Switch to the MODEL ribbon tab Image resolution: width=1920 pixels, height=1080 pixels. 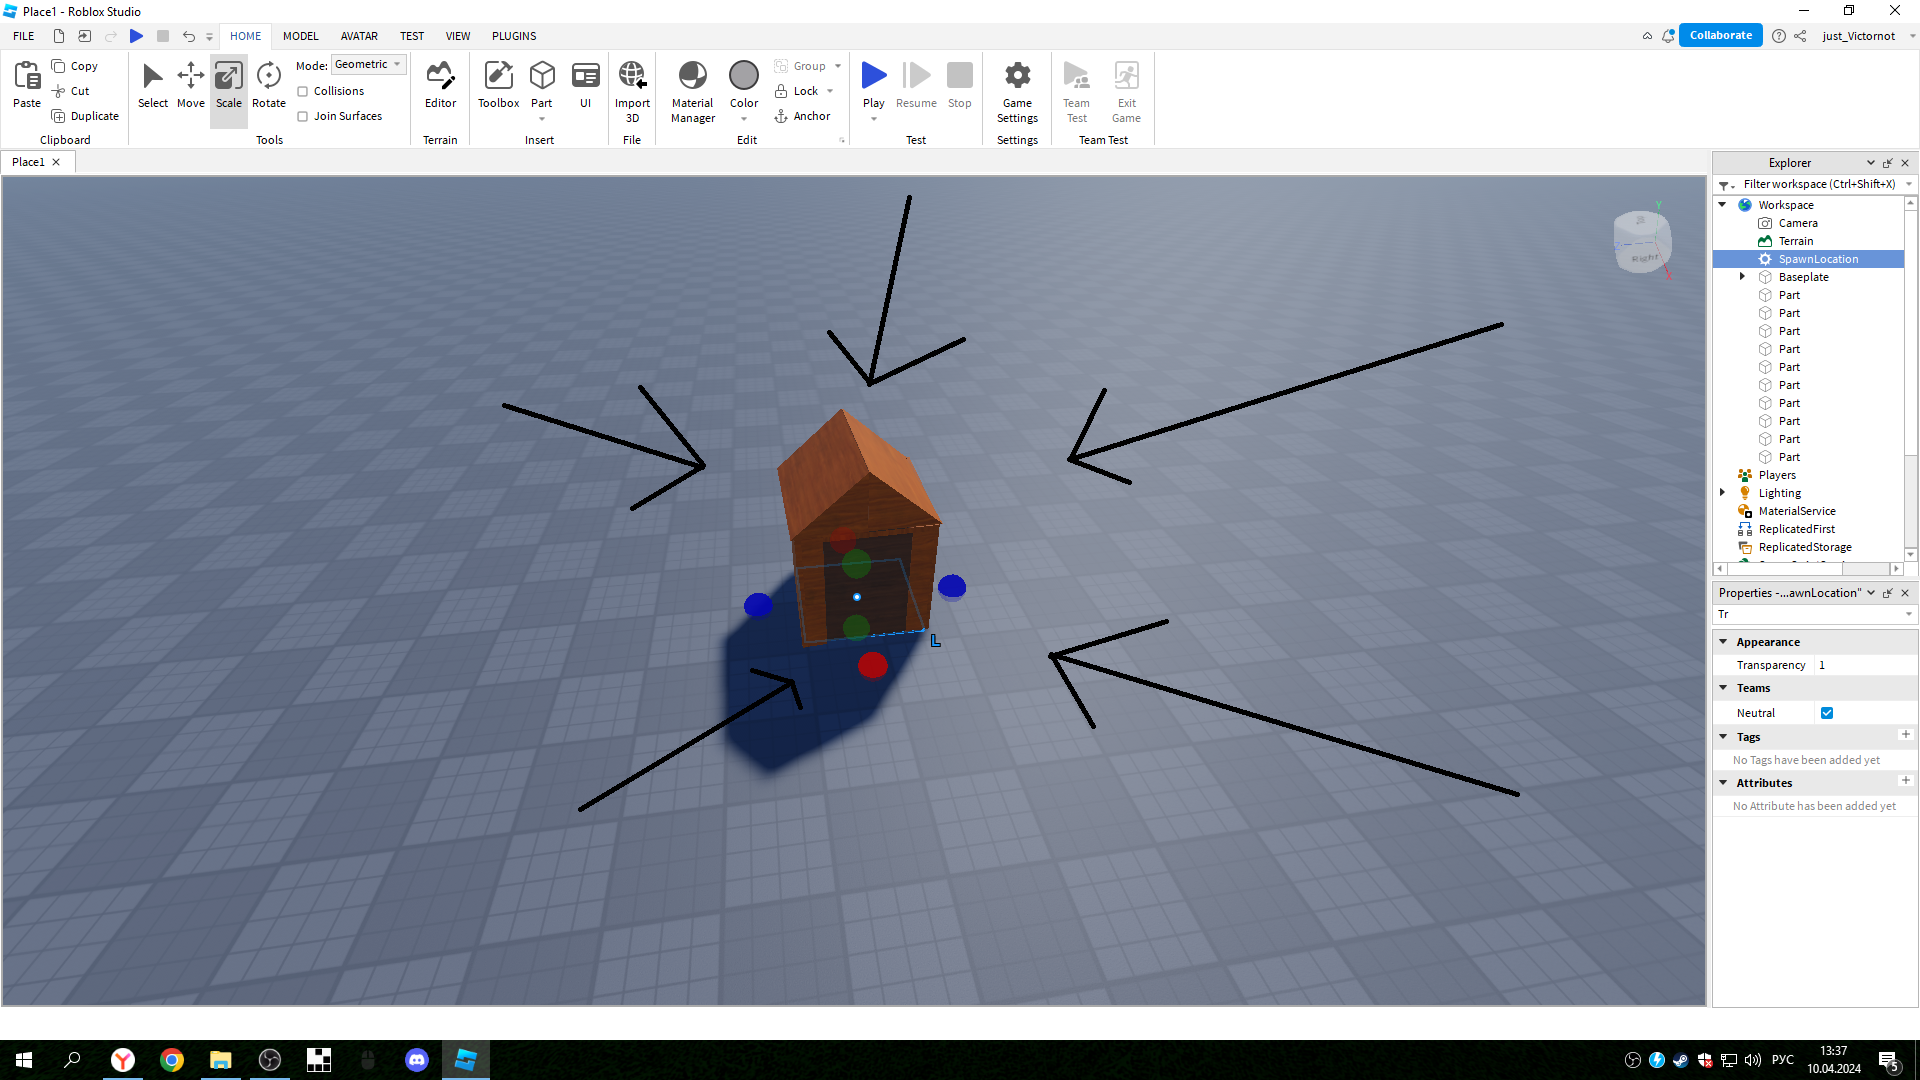(300, 36)
